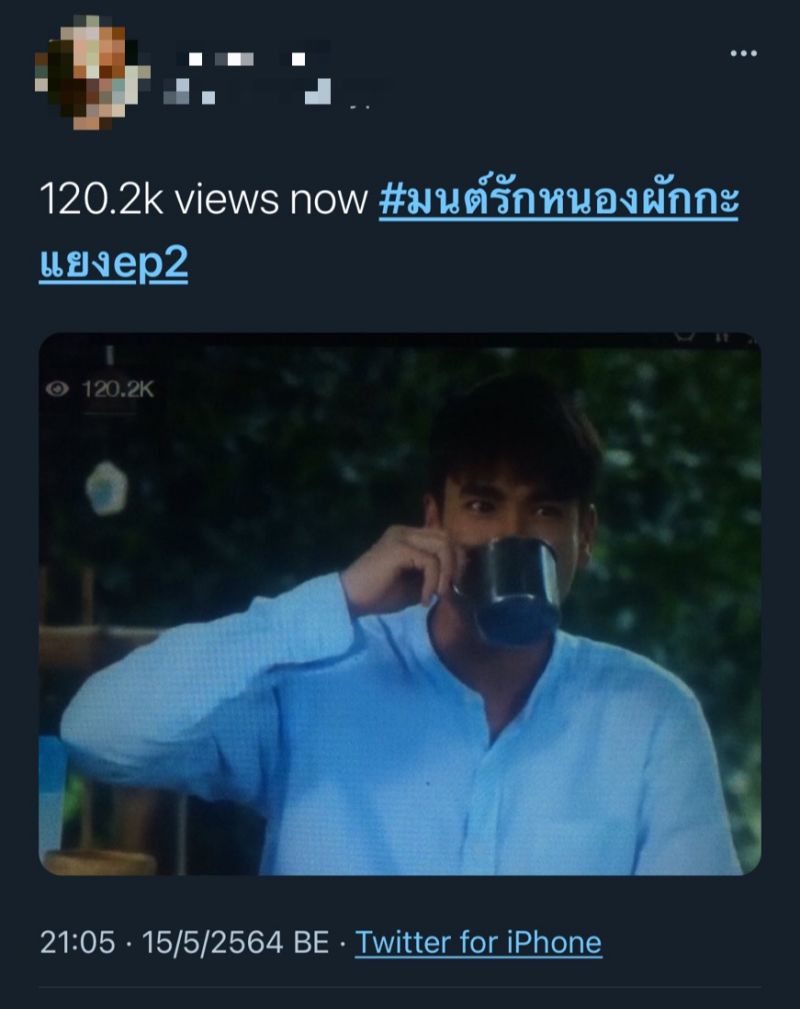The image size is (800, 1009).
Task: Tap the white hanging object in the image
Action: 106,487
